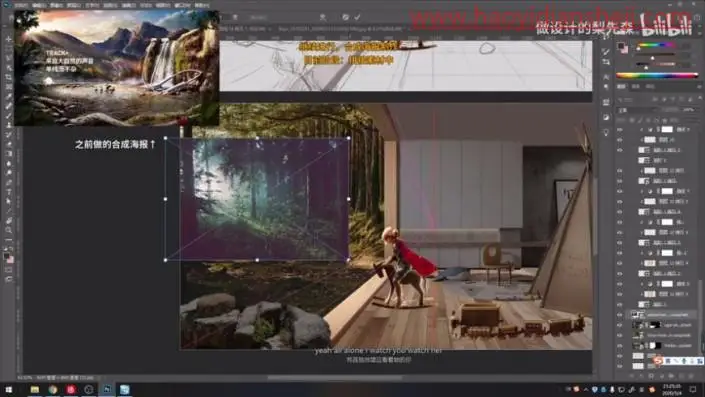
Task: Open the Photoshop app in the Windows taskbar
Action: click(x=107, y=389)
